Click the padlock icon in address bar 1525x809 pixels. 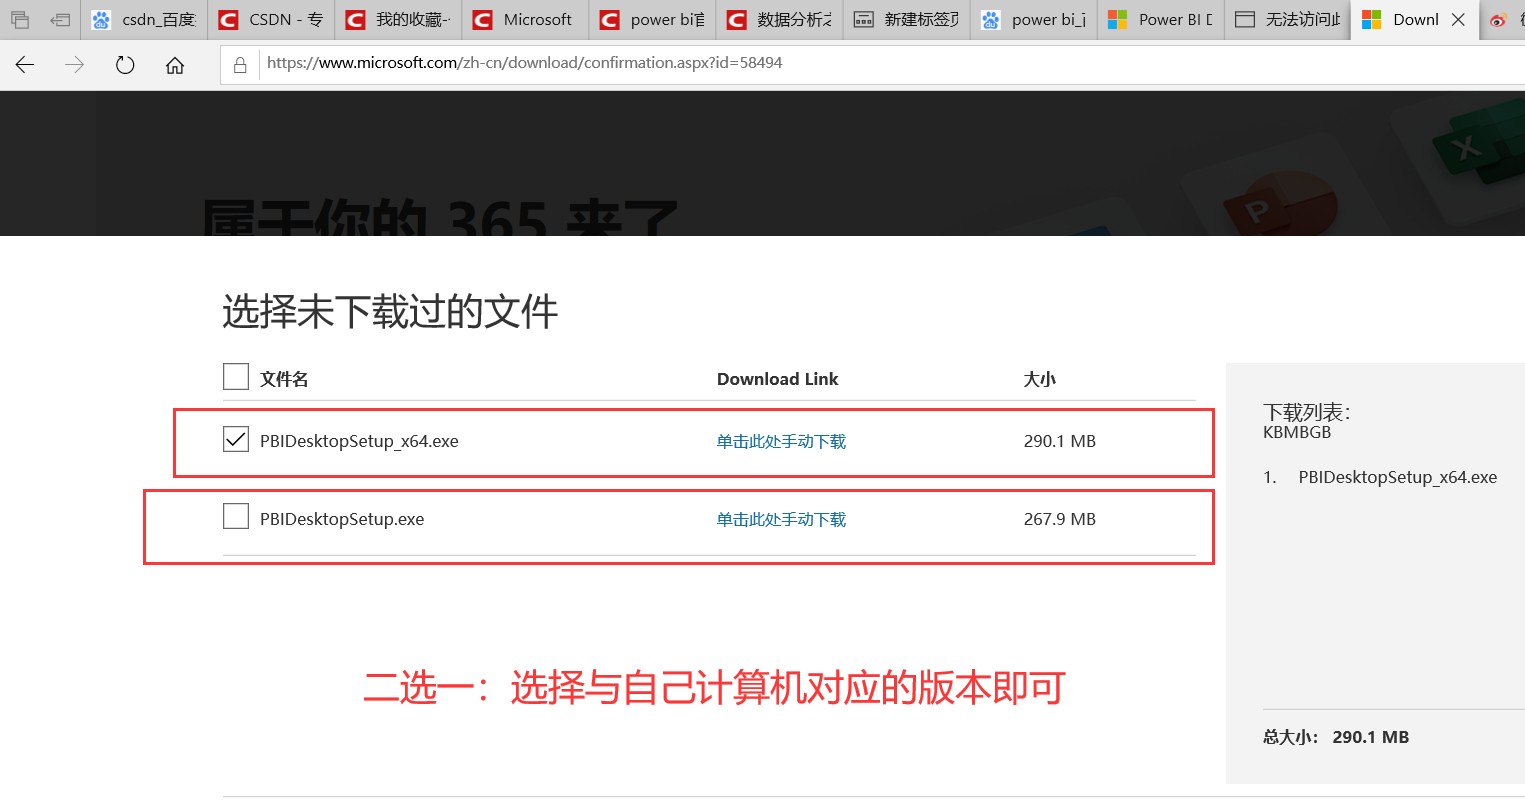click(240, 65)
